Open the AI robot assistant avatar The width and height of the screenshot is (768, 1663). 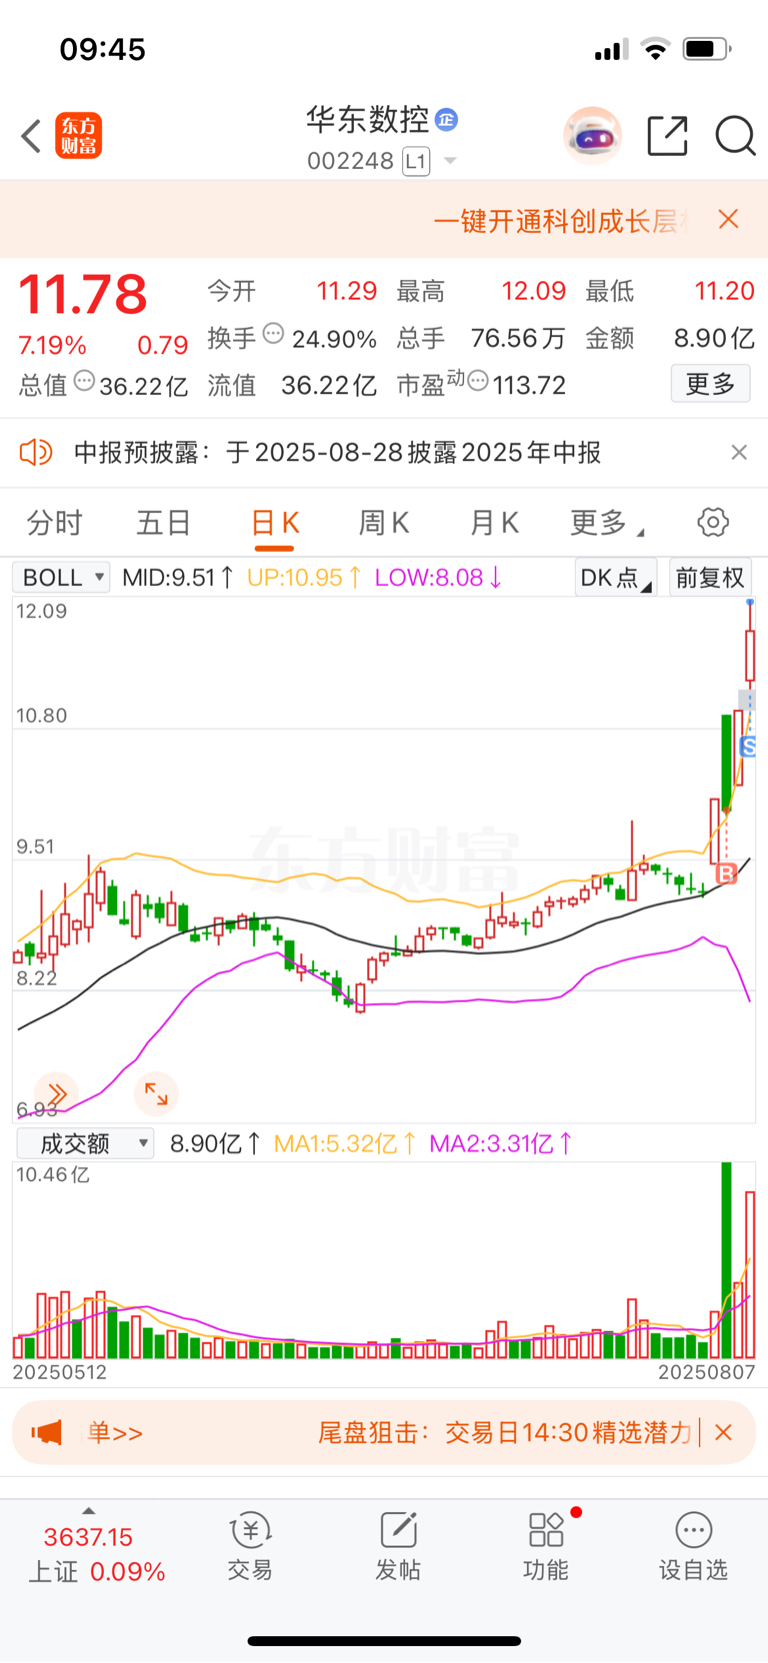(x=592, y=135)
